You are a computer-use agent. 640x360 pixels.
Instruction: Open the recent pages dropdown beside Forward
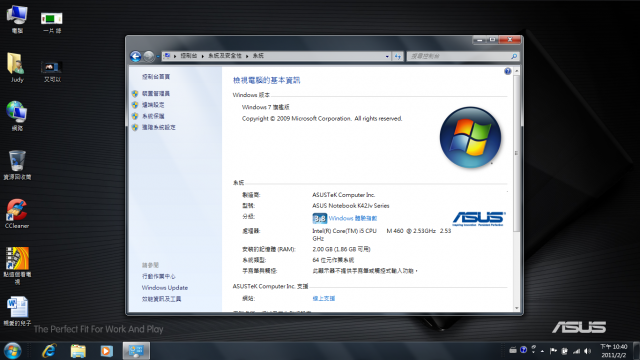point(158,56)
